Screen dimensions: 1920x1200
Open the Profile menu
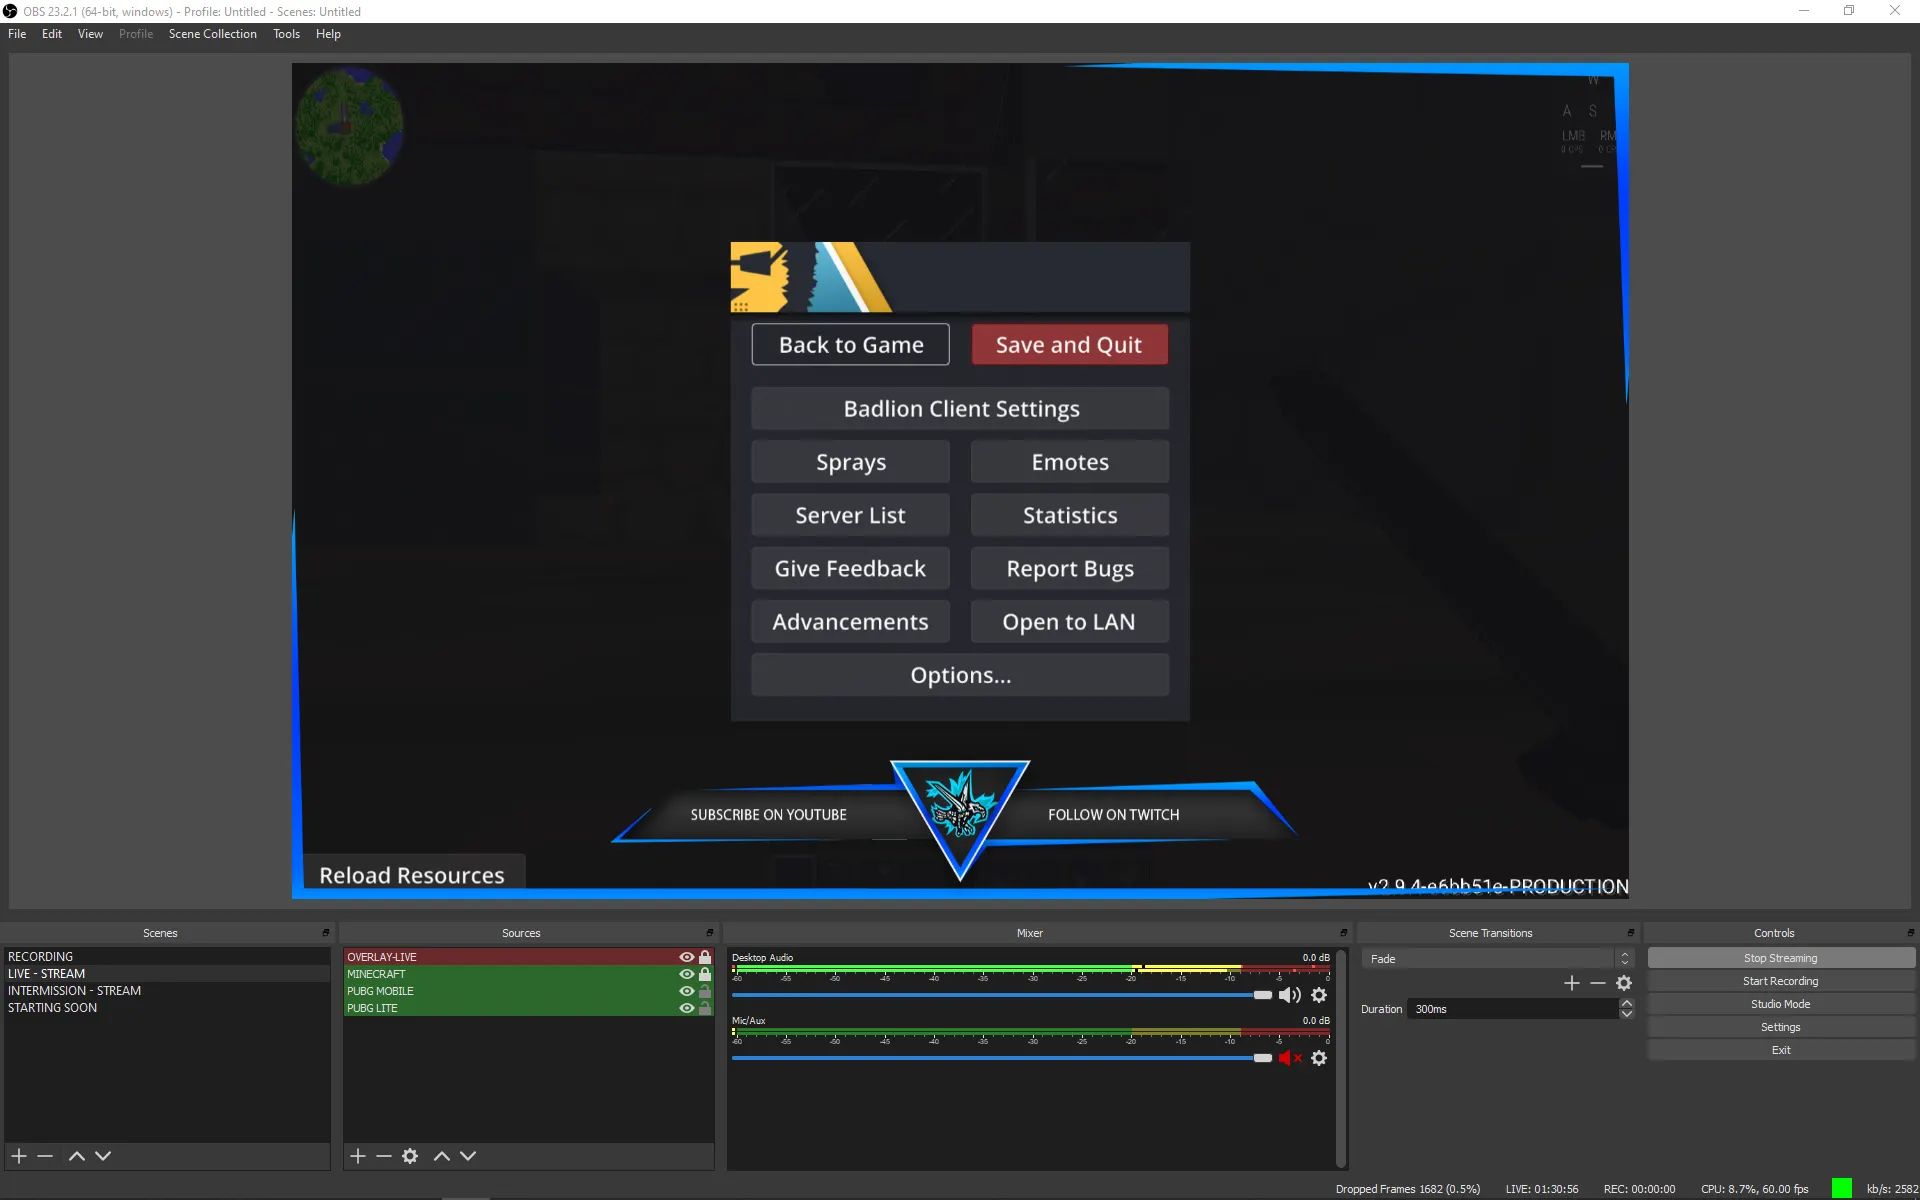pos(136,34)
